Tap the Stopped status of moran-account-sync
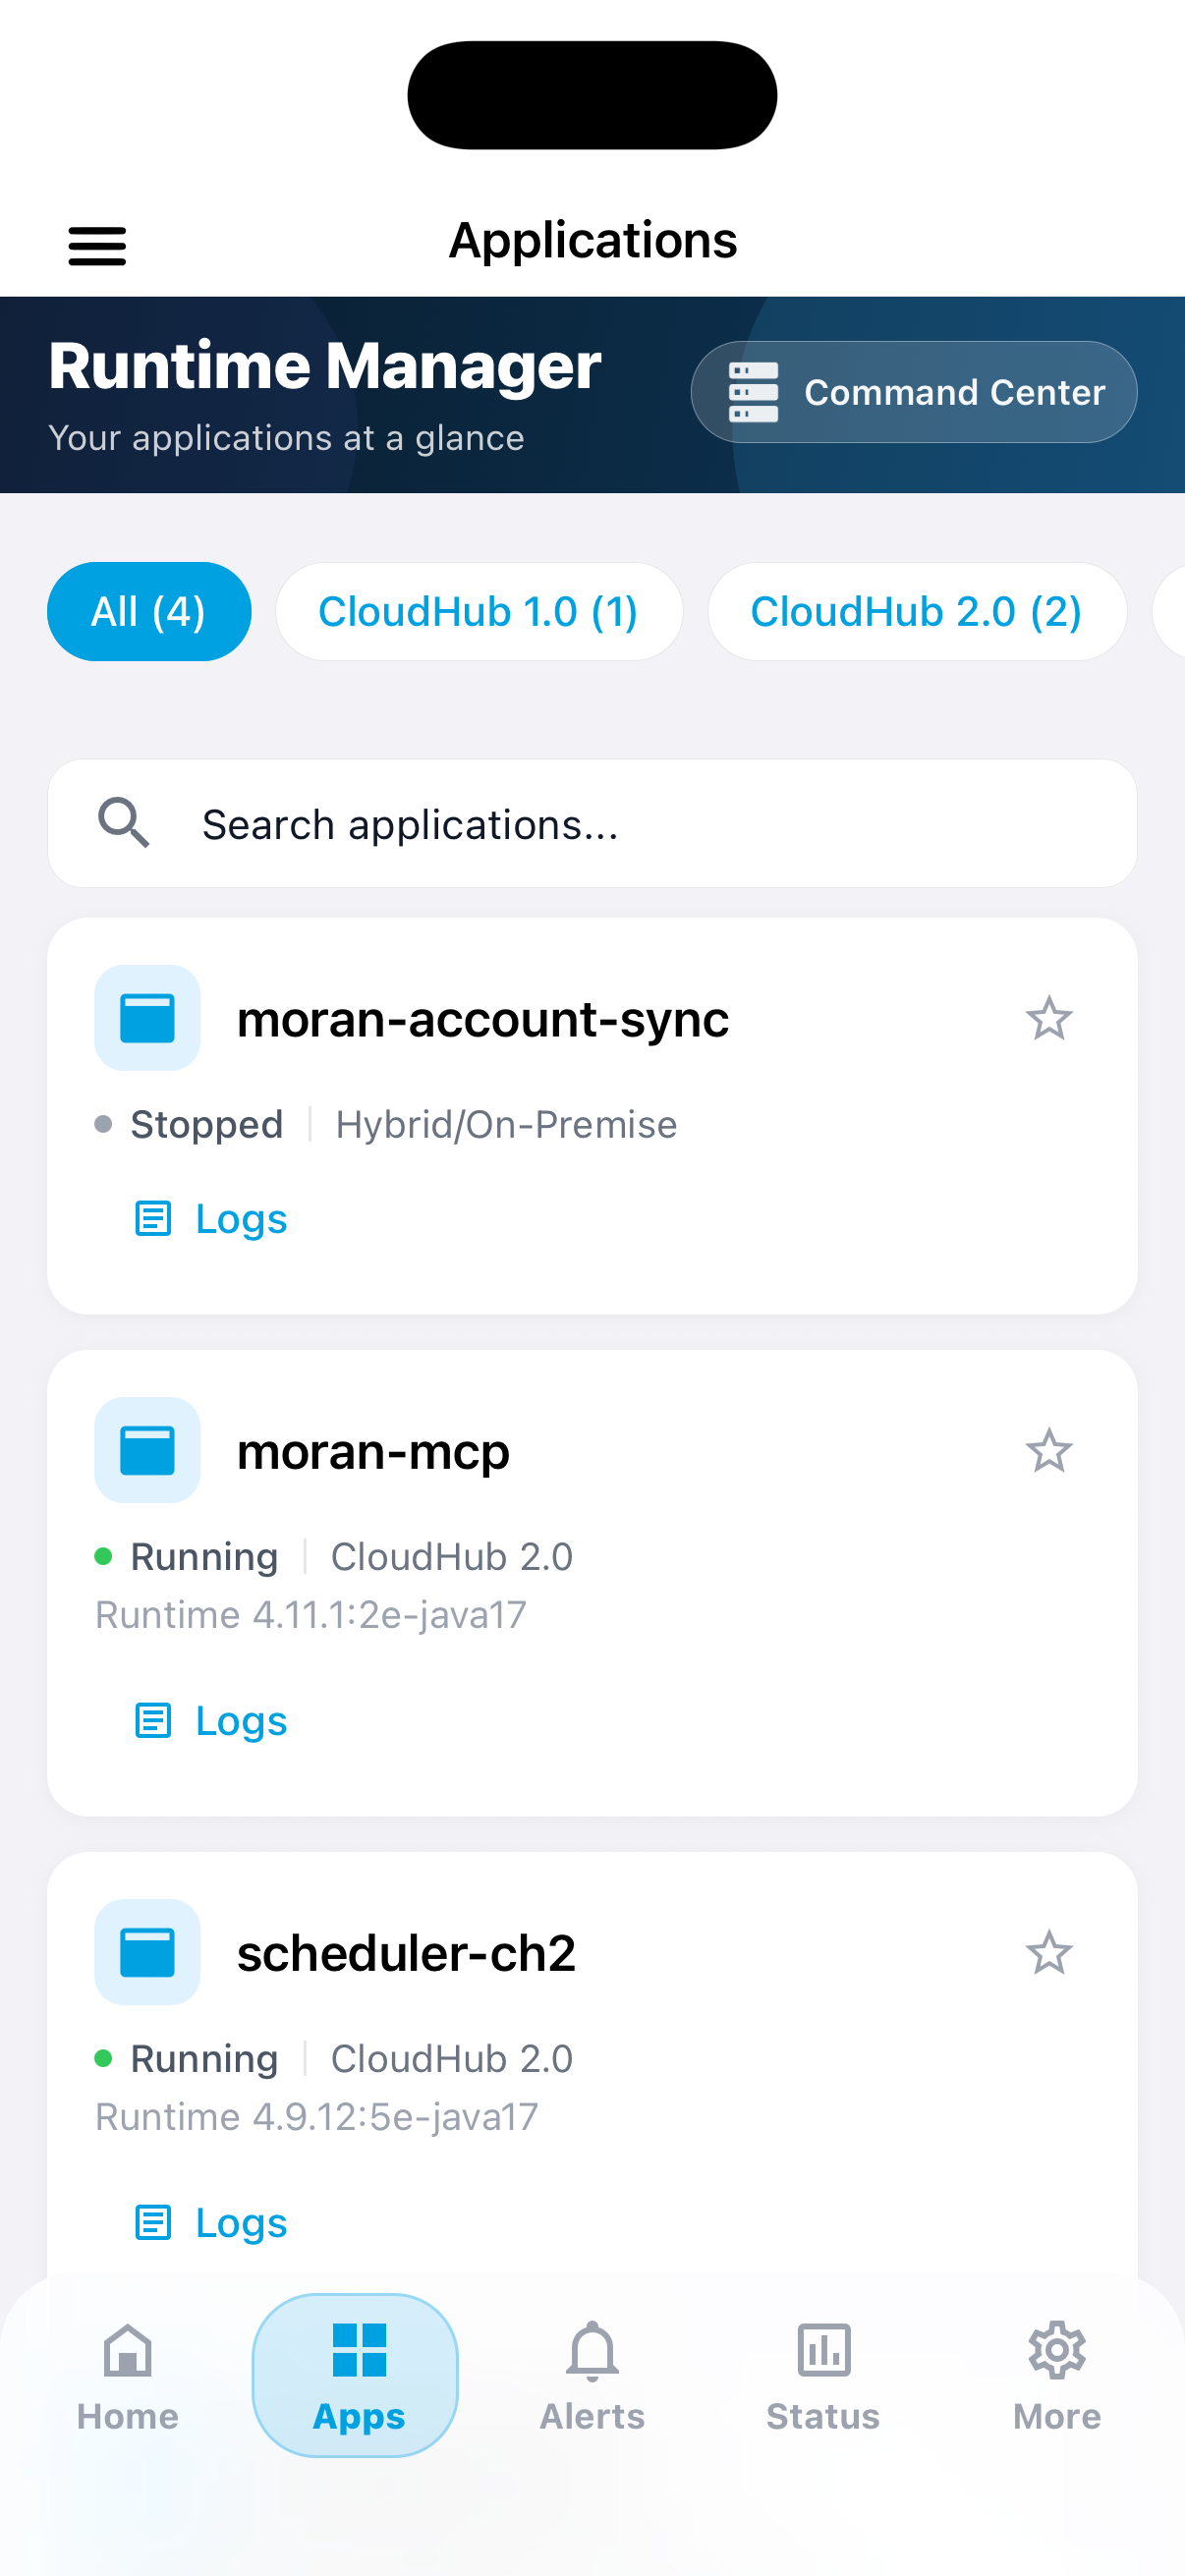Viewport: 1185px width, 2576px height. pos(189,1125)
